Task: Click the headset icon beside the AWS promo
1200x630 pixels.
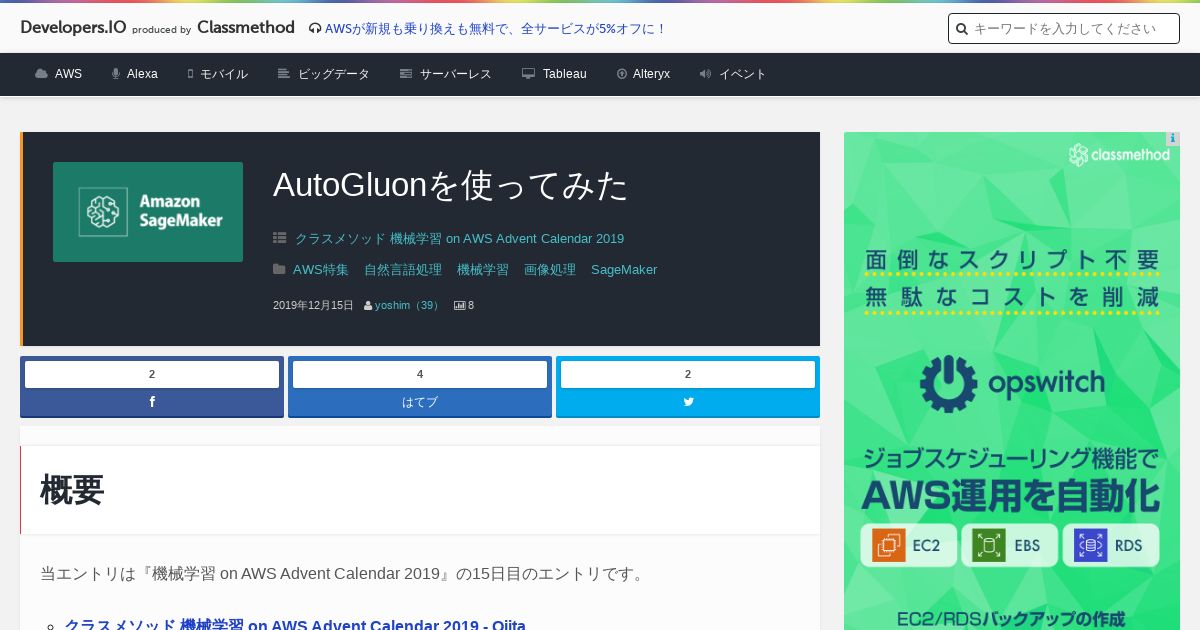Action: 315,29
